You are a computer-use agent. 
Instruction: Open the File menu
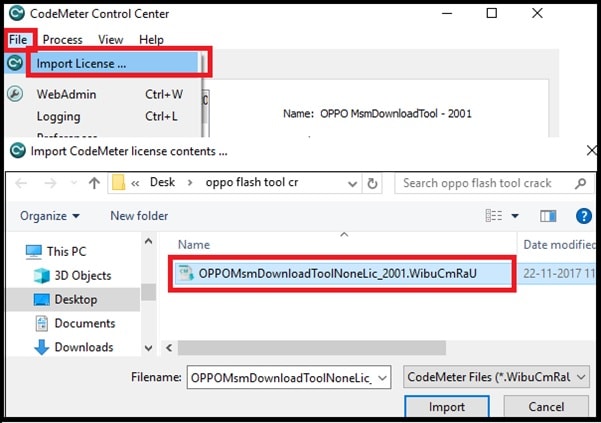(18, 39)
